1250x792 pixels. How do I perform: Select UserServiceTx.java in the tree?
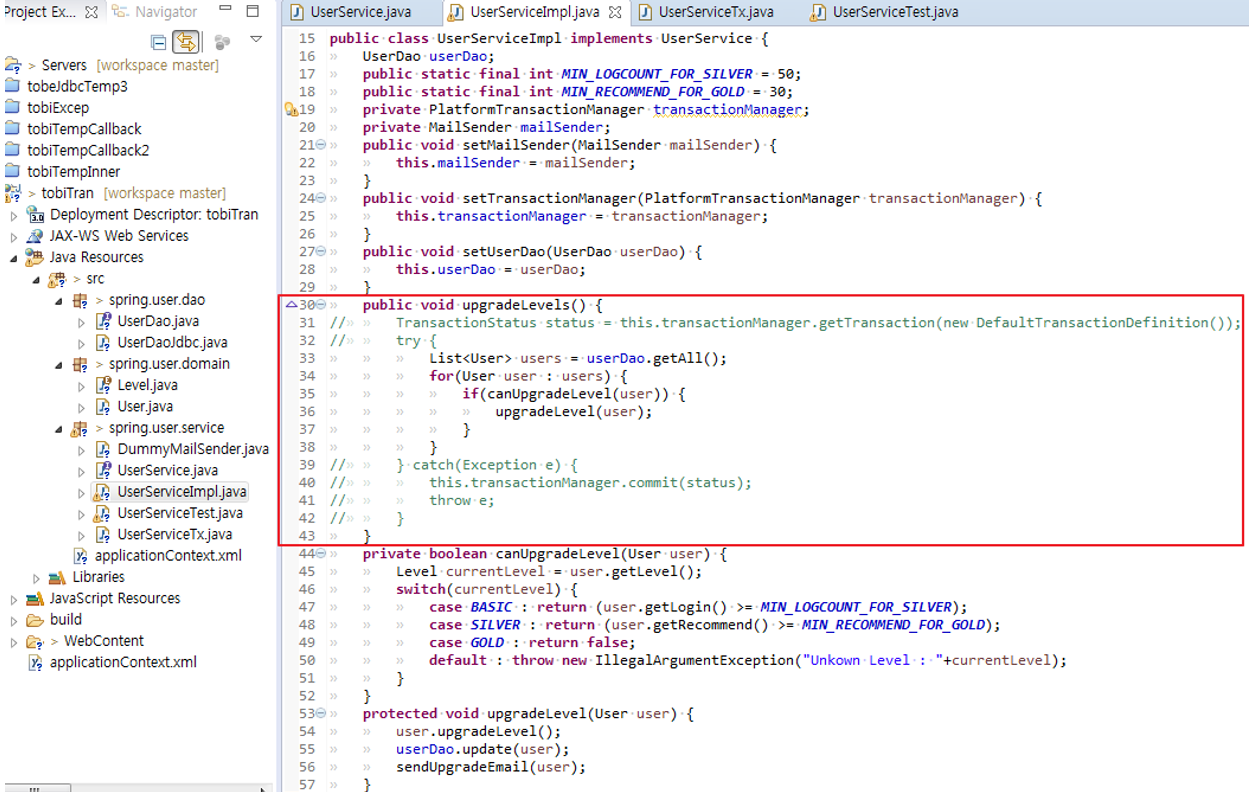point(174,534)
